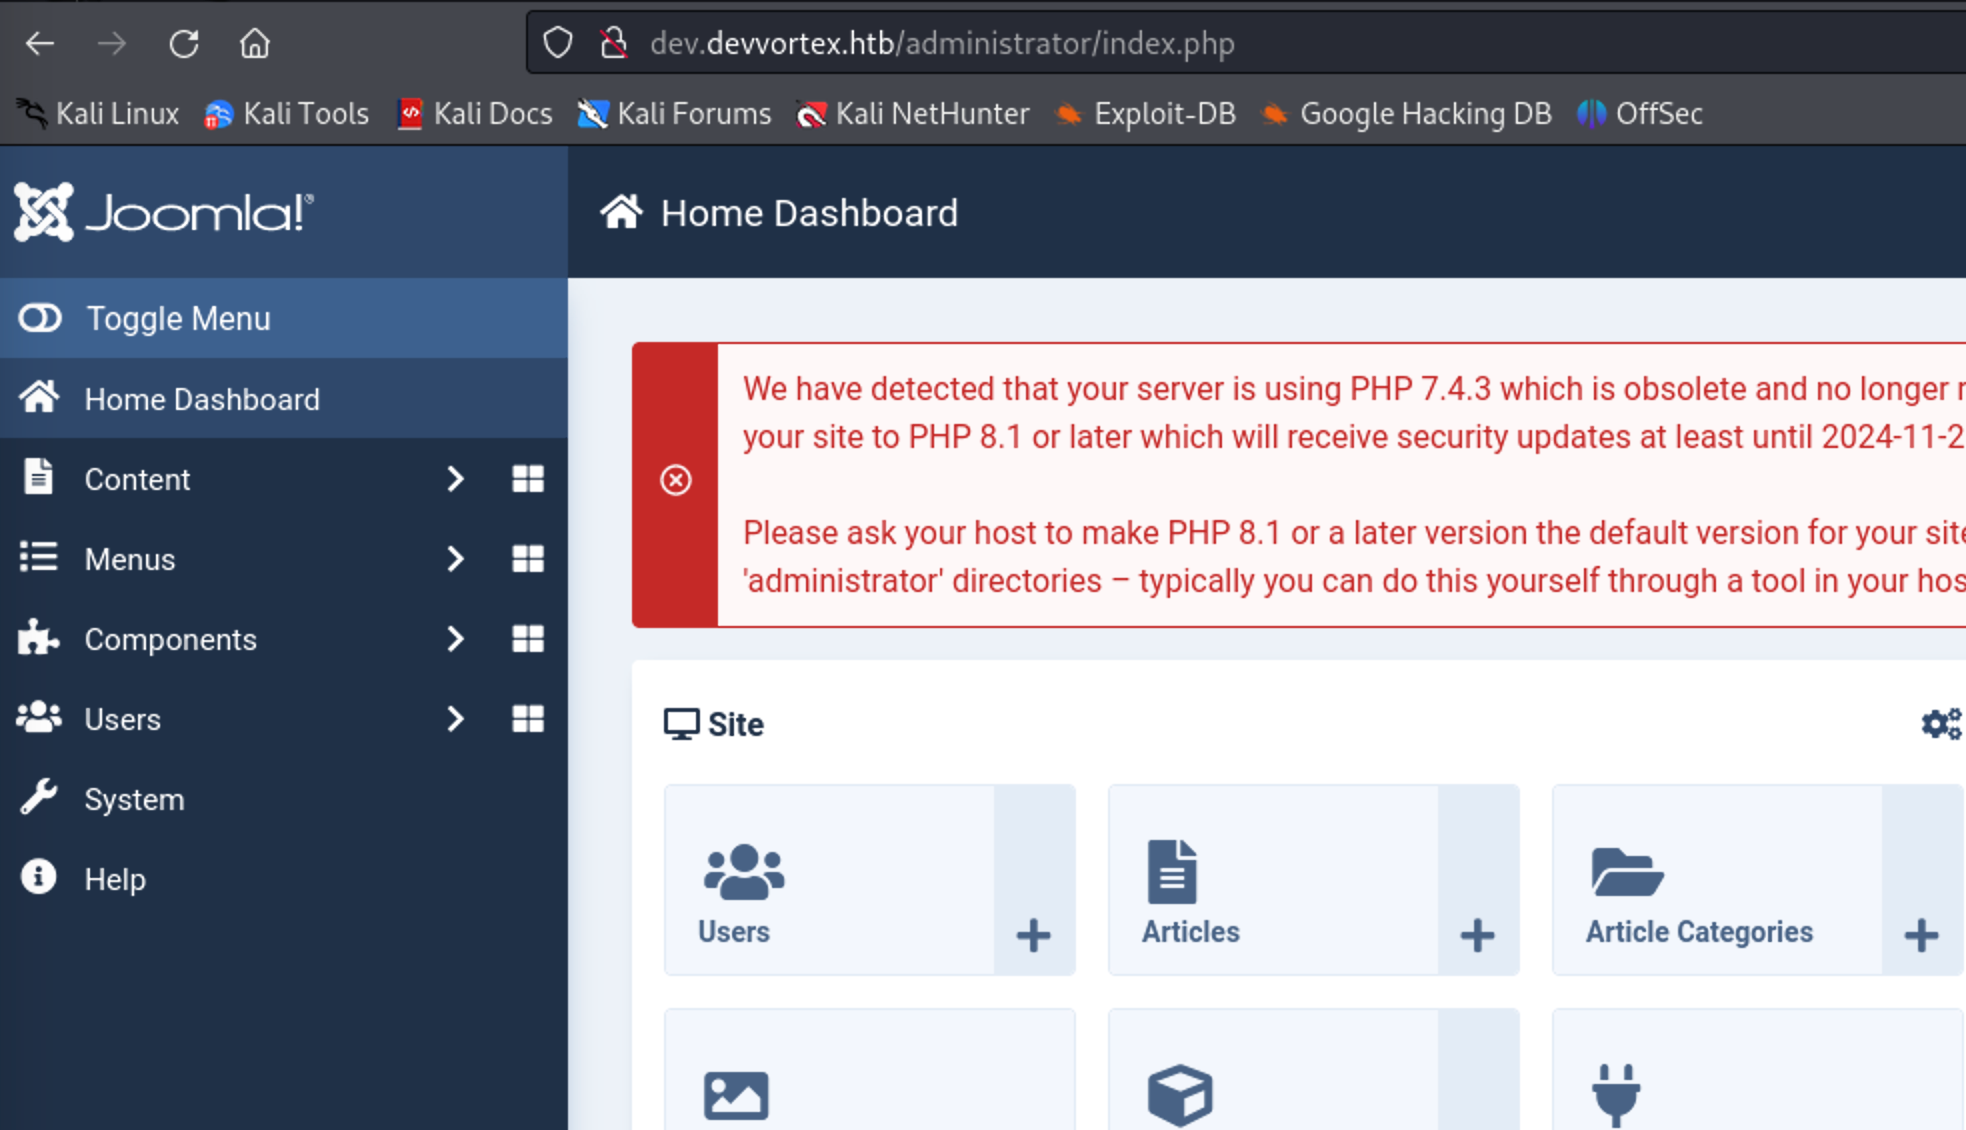Image resolution: width=1966 pixels, height=1130 pixels.
Task: Open the Kali Tools bookmark
Action: pyautogui.click(x=286, y=114)
